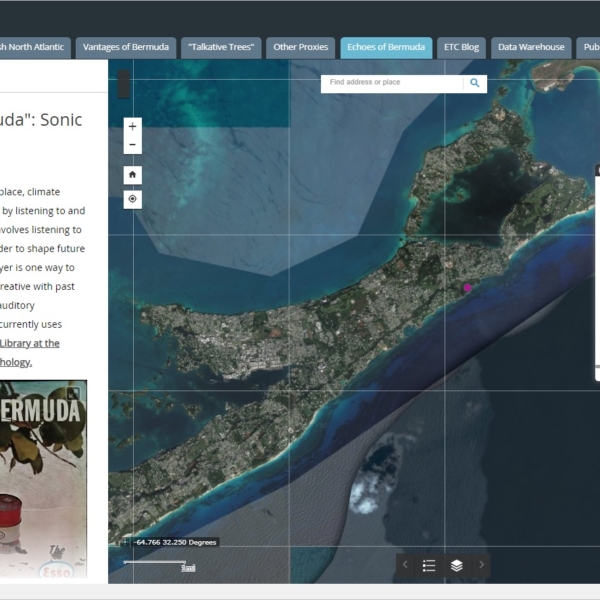
Task: Expand the dark panel handle above zoom buttons
Action: pos(123,84)
